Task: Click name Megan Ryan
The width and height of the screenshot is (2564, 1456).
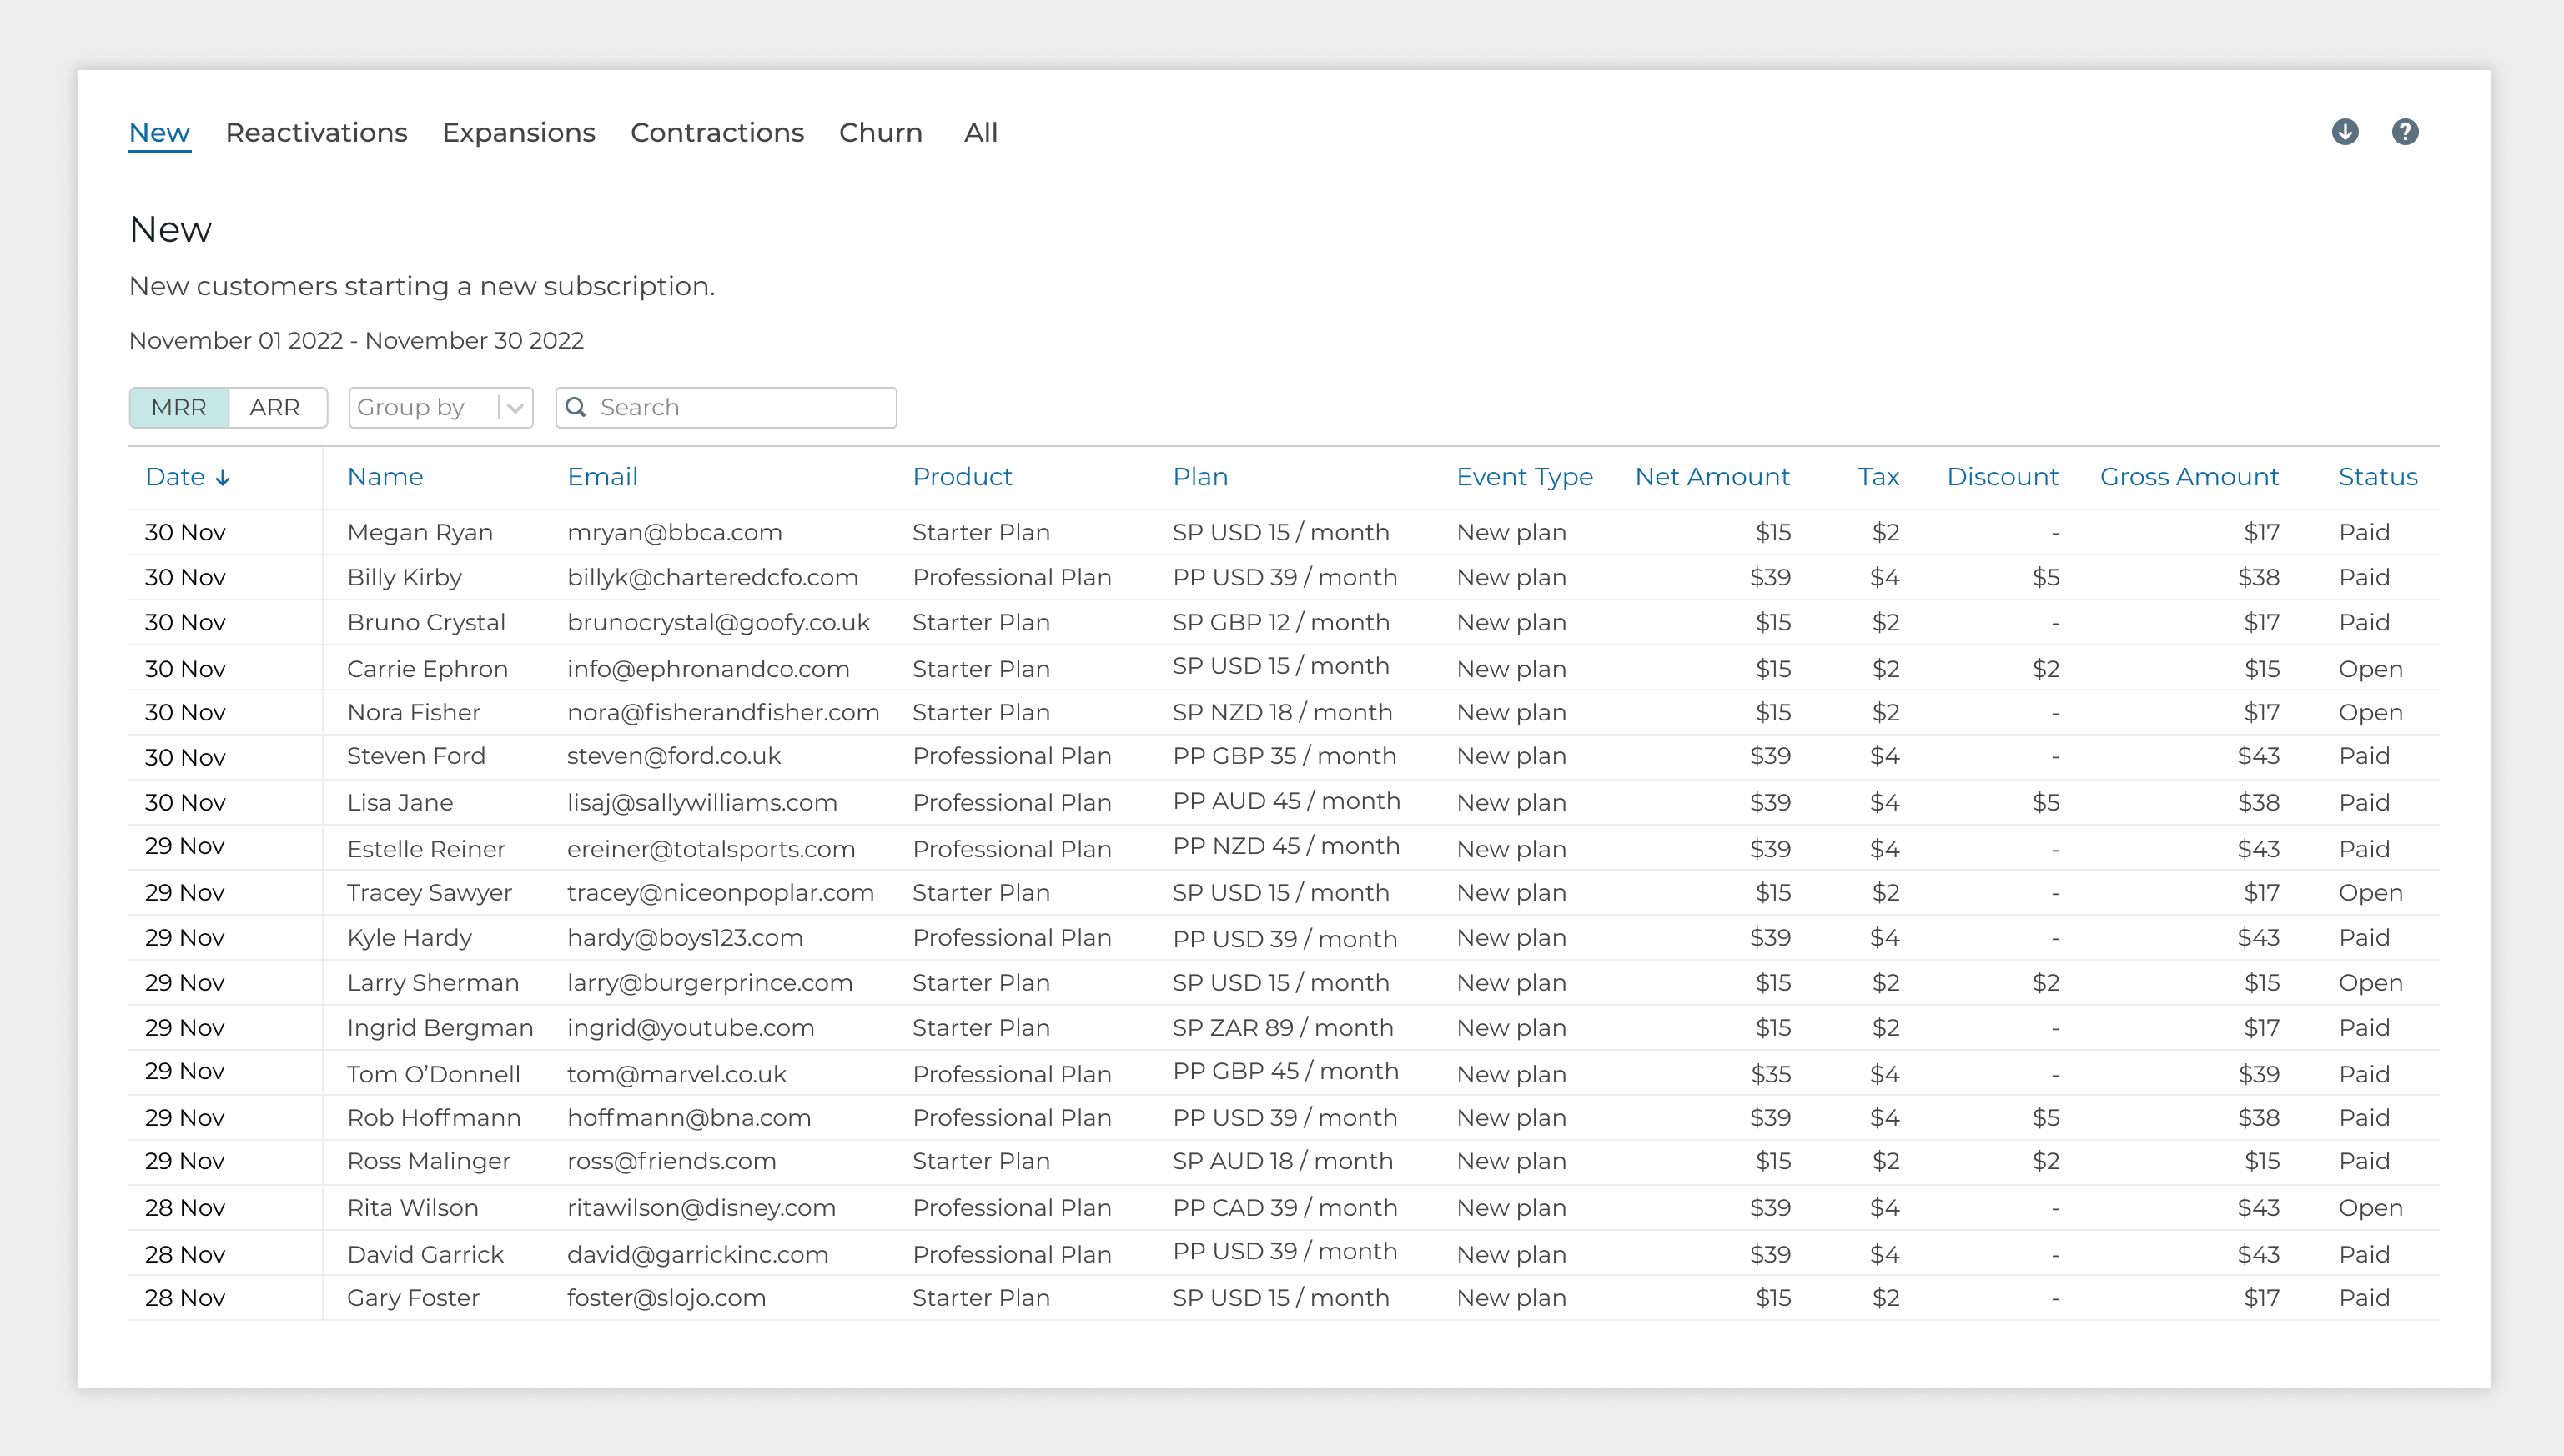Action: click(x=420, y=532)
